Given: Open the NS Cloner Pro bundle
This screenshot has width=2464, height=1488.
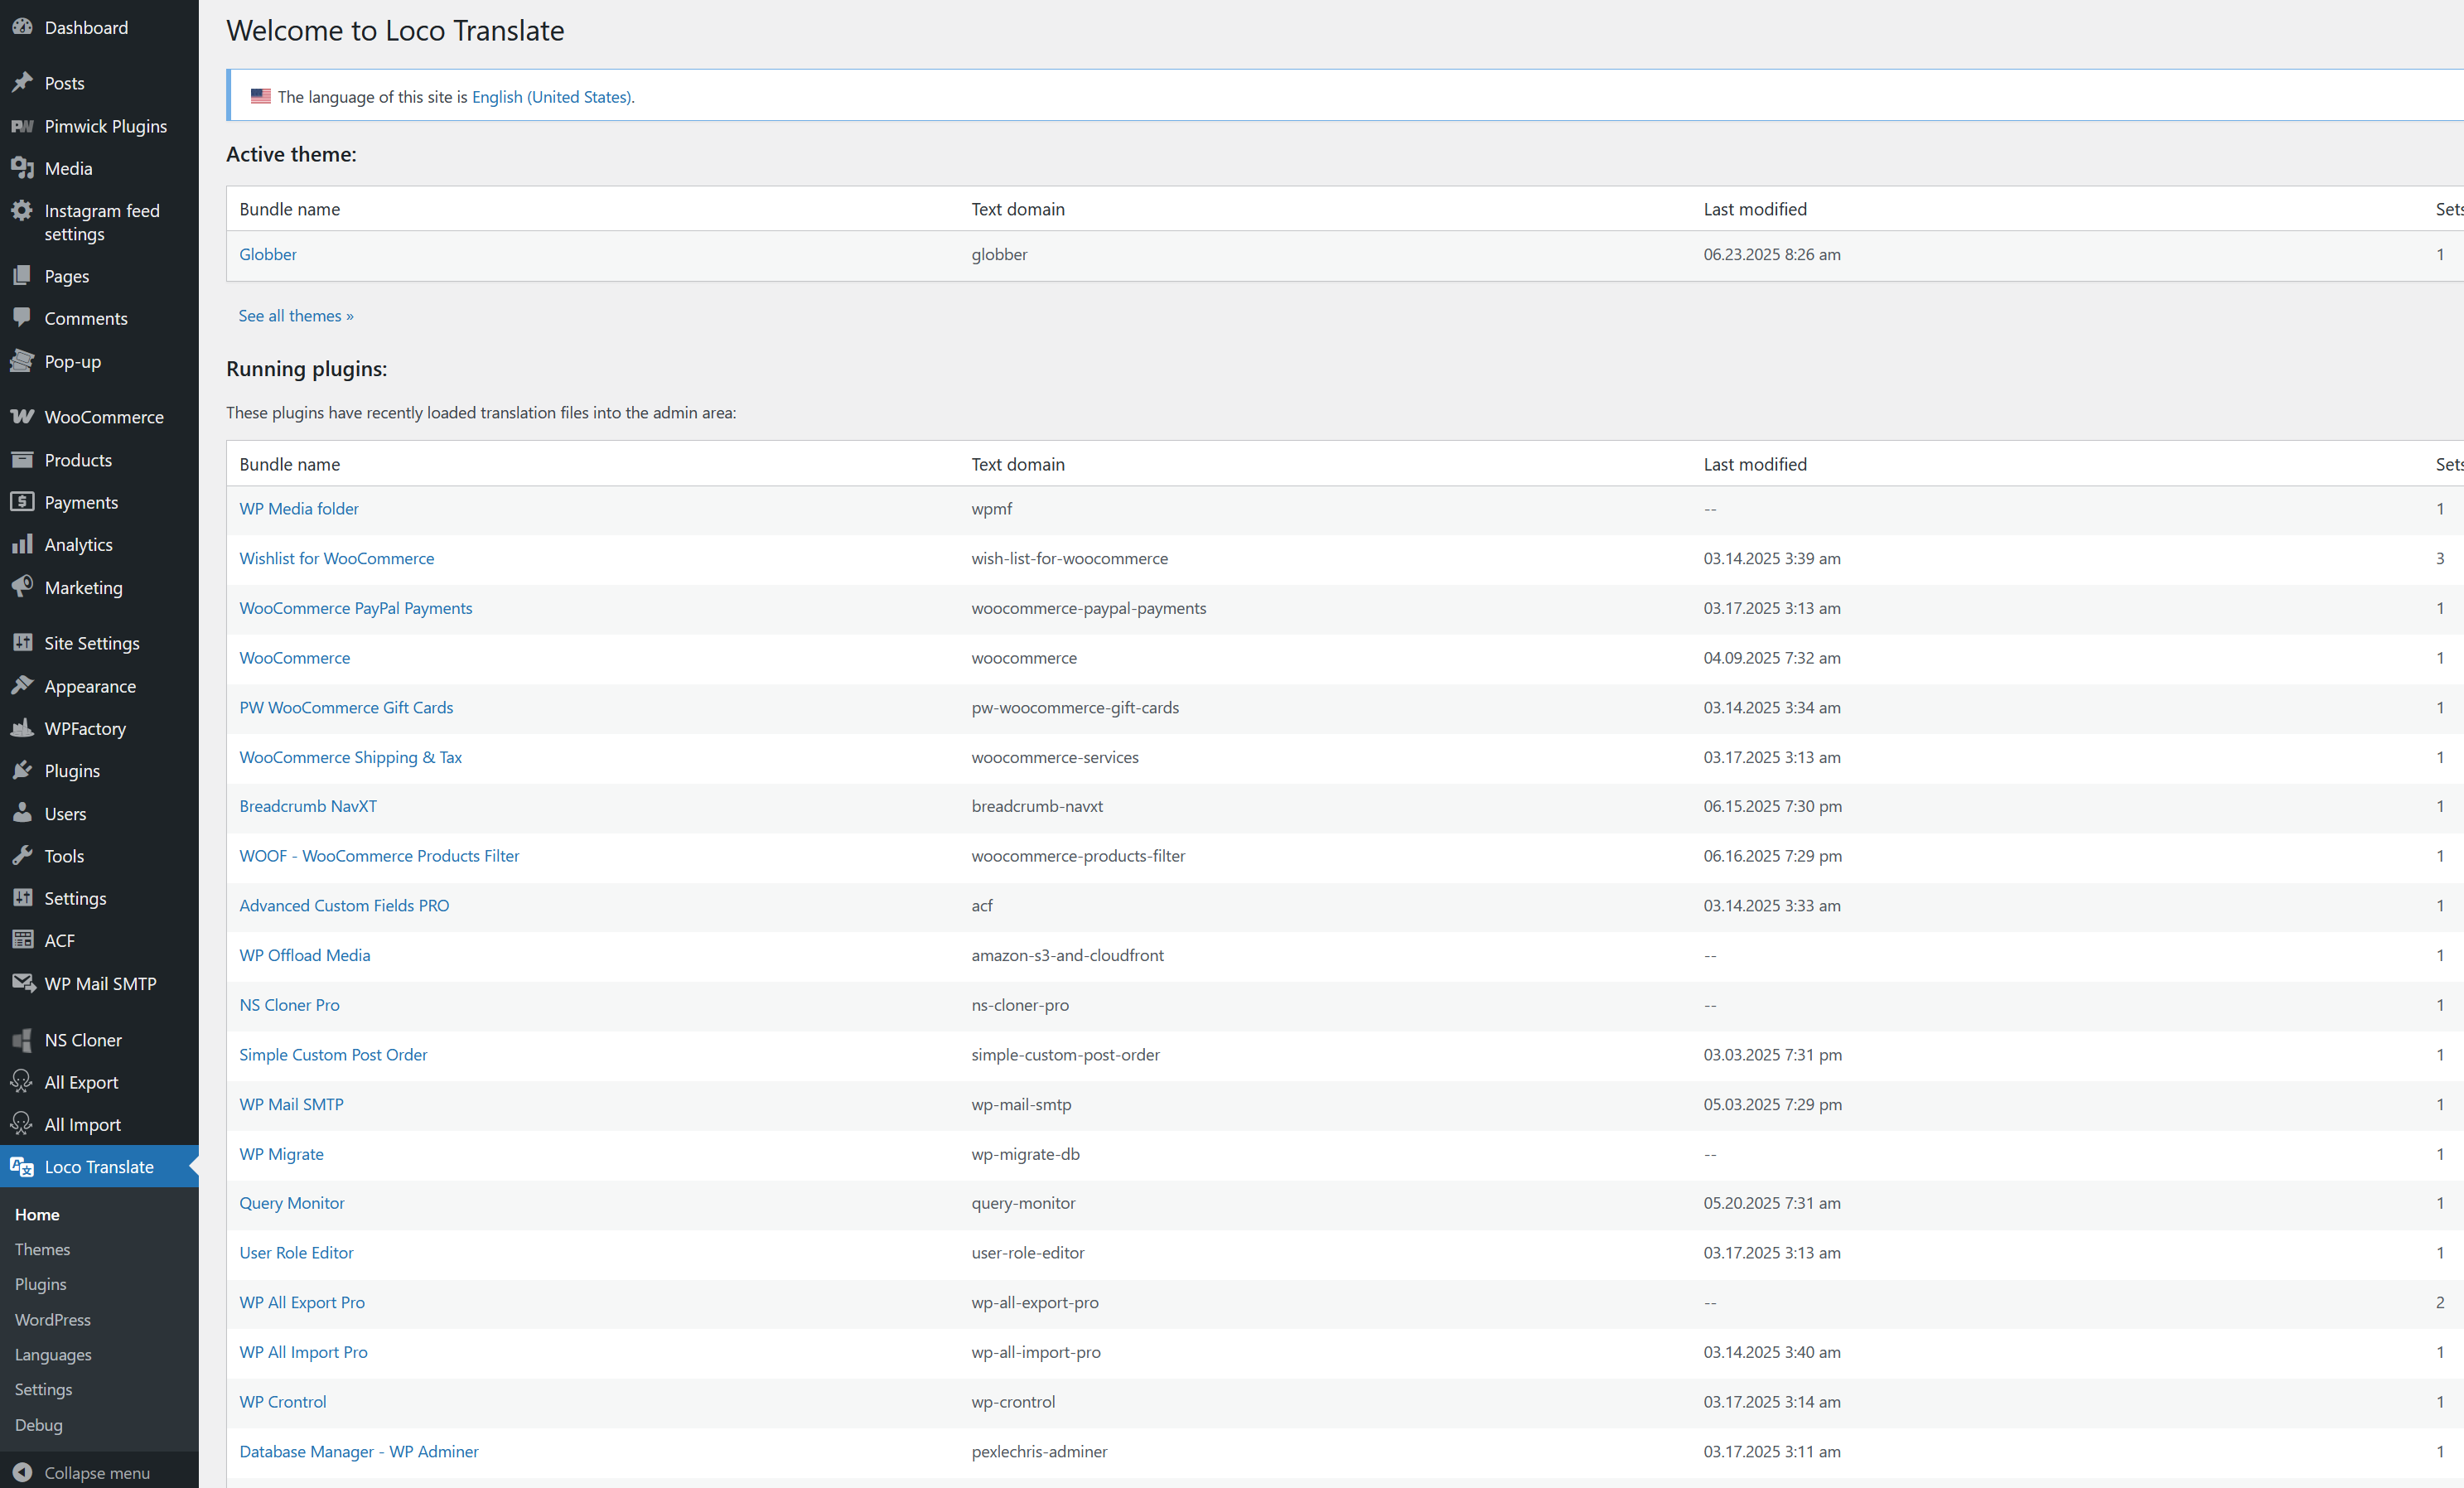Looking at the screenshot, I should click(x=289, y=1005).
